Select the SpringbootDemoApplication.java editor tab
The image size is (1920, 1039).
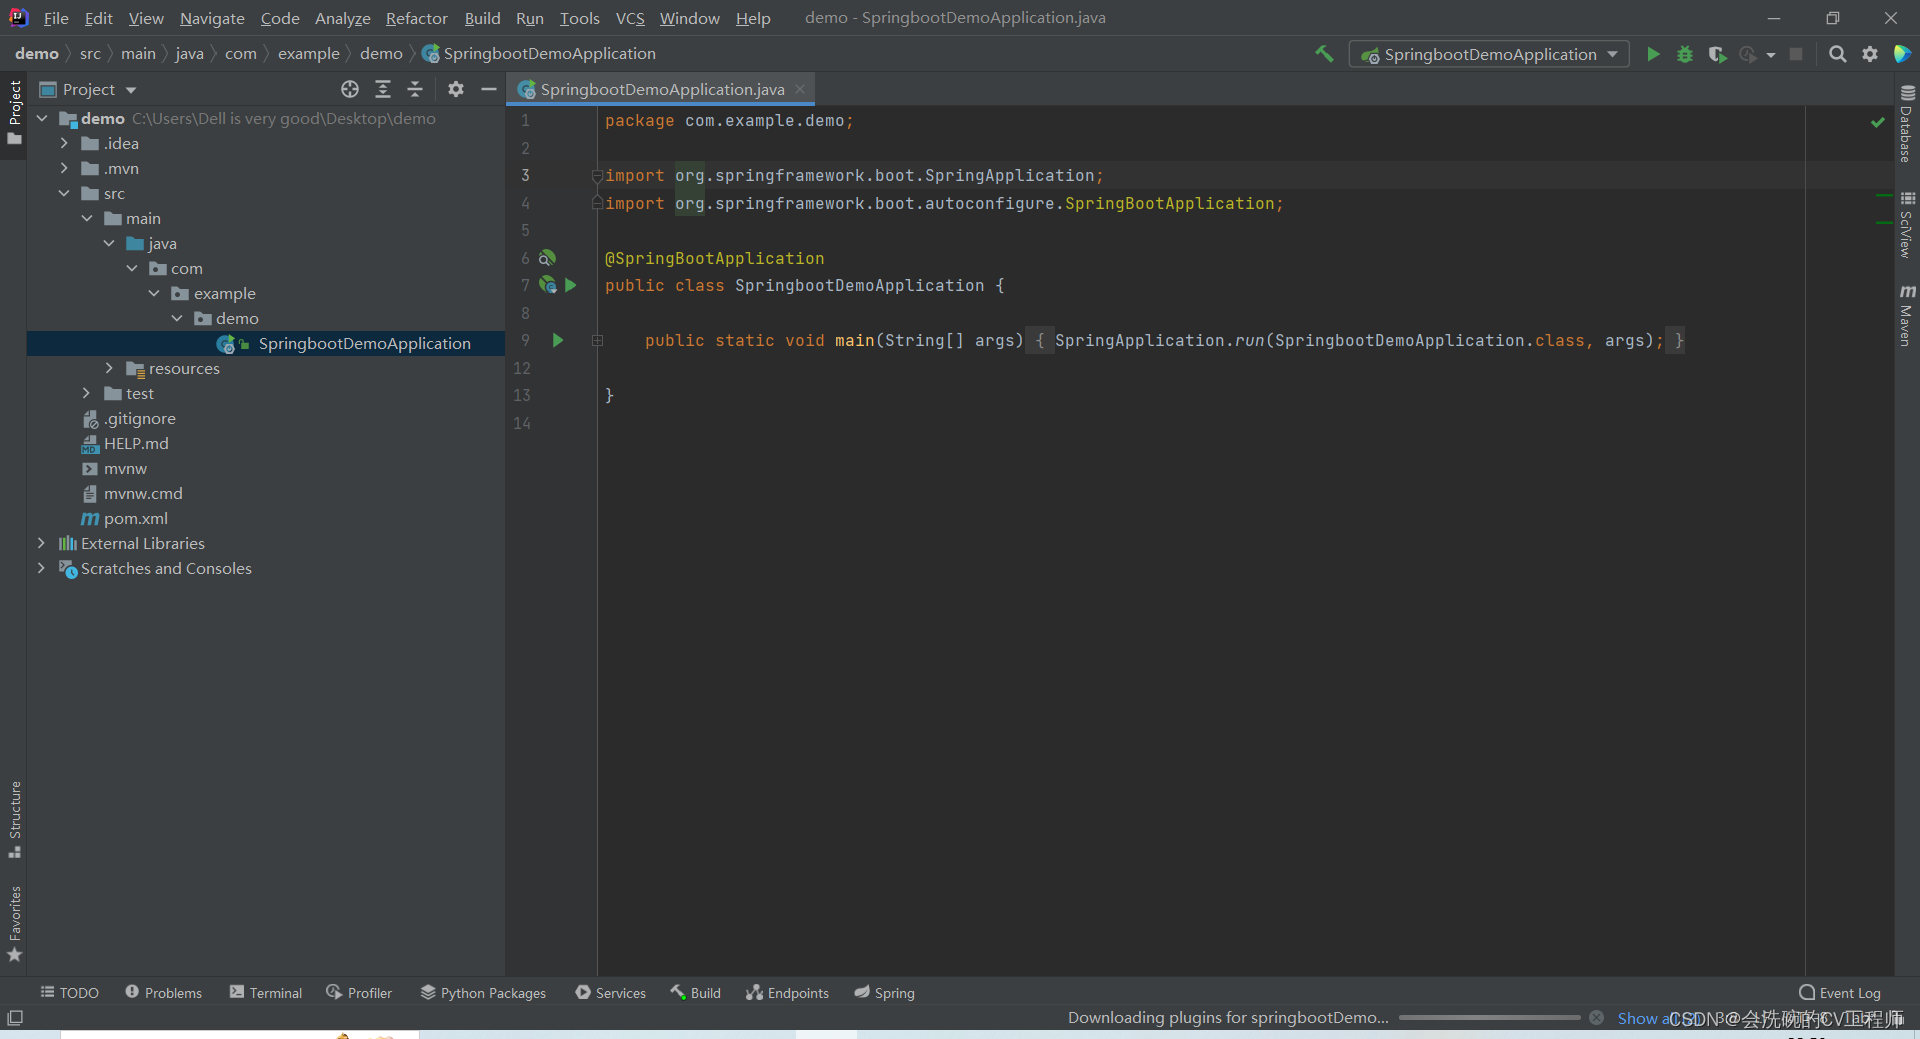click(x=661, y=89)
